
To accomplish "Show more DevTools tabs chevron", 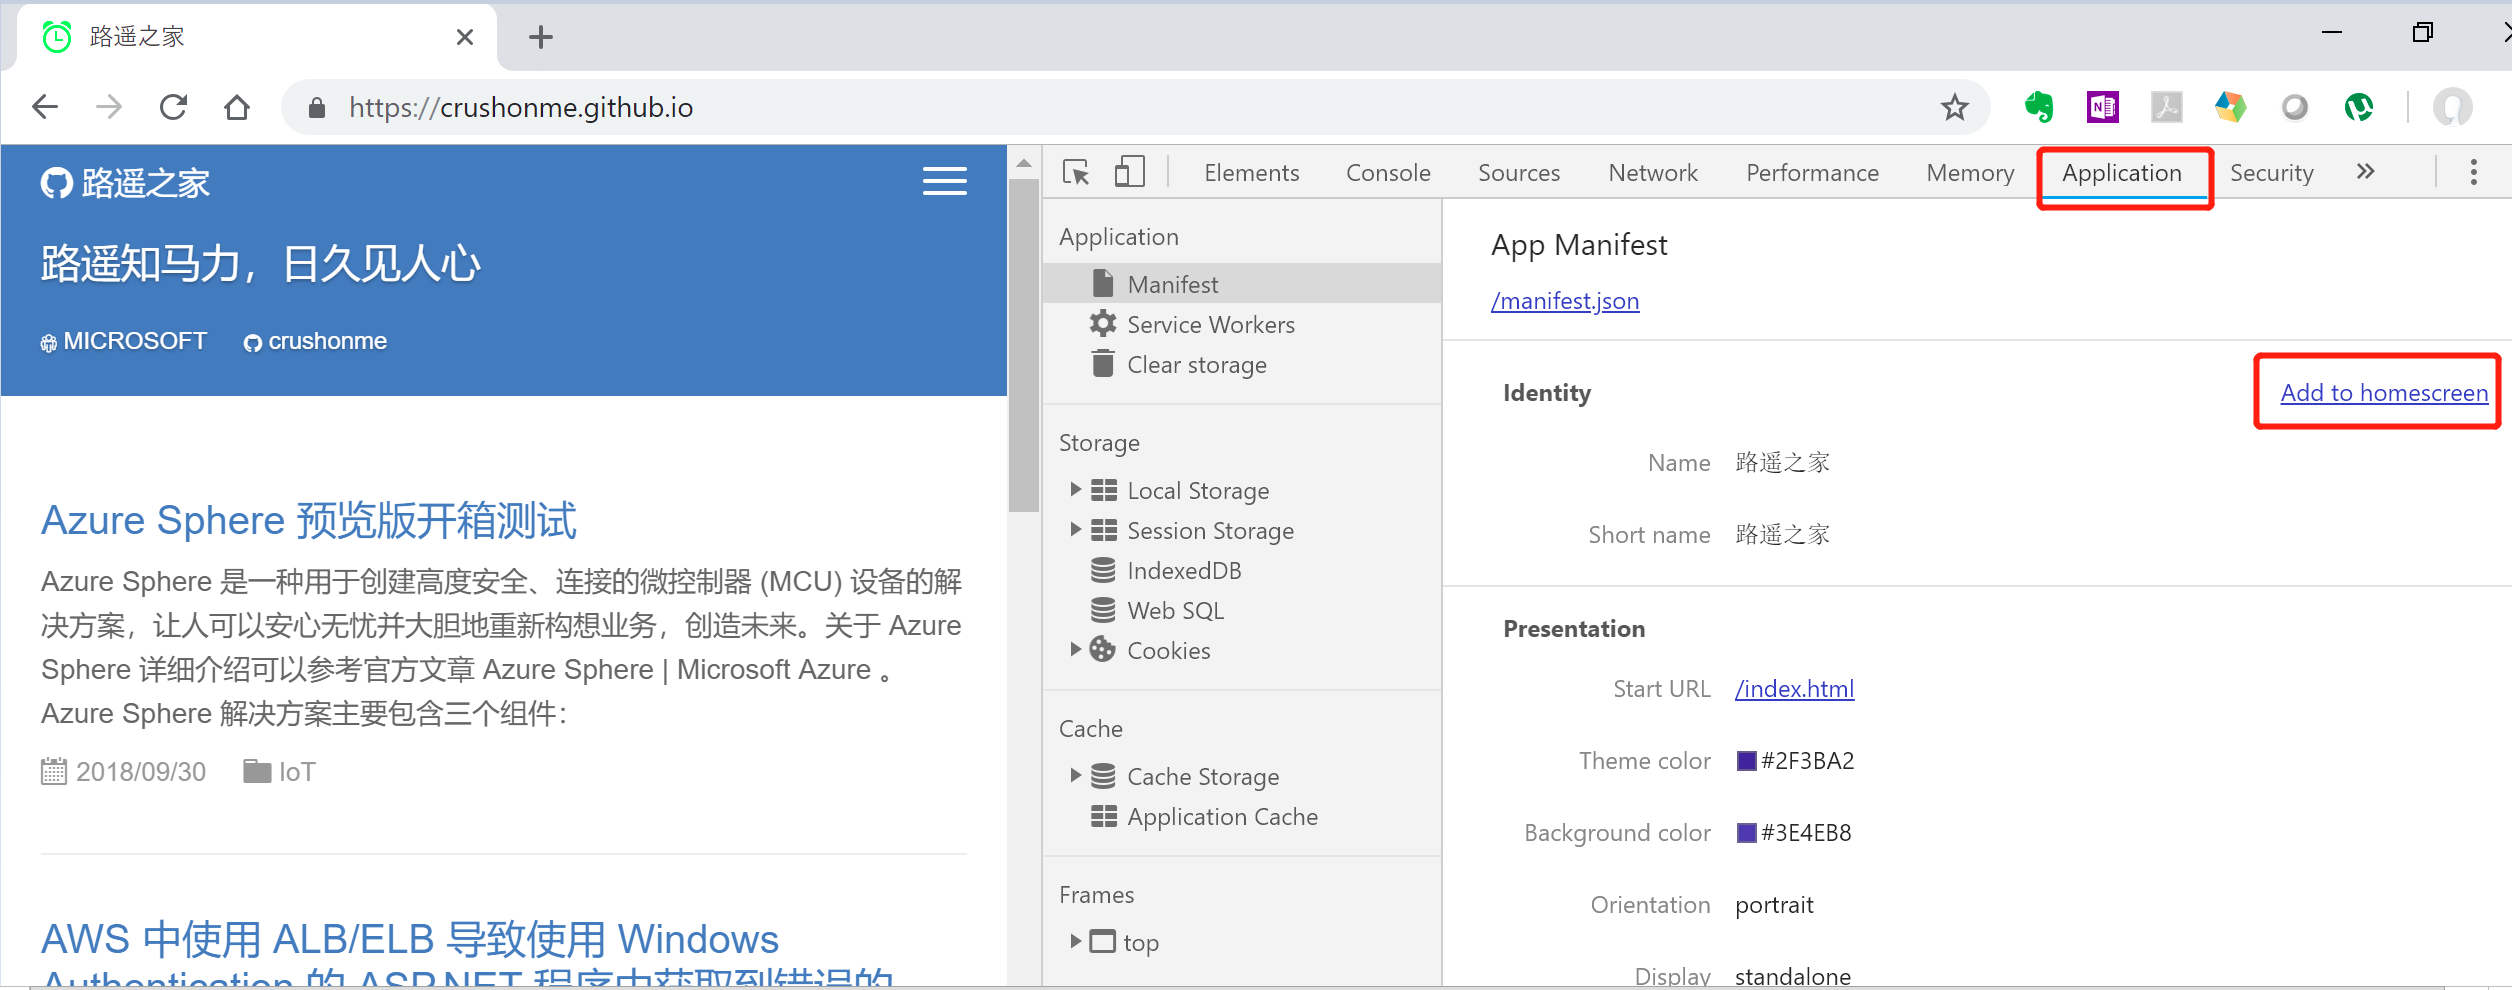I will [x=2366, y=172].
